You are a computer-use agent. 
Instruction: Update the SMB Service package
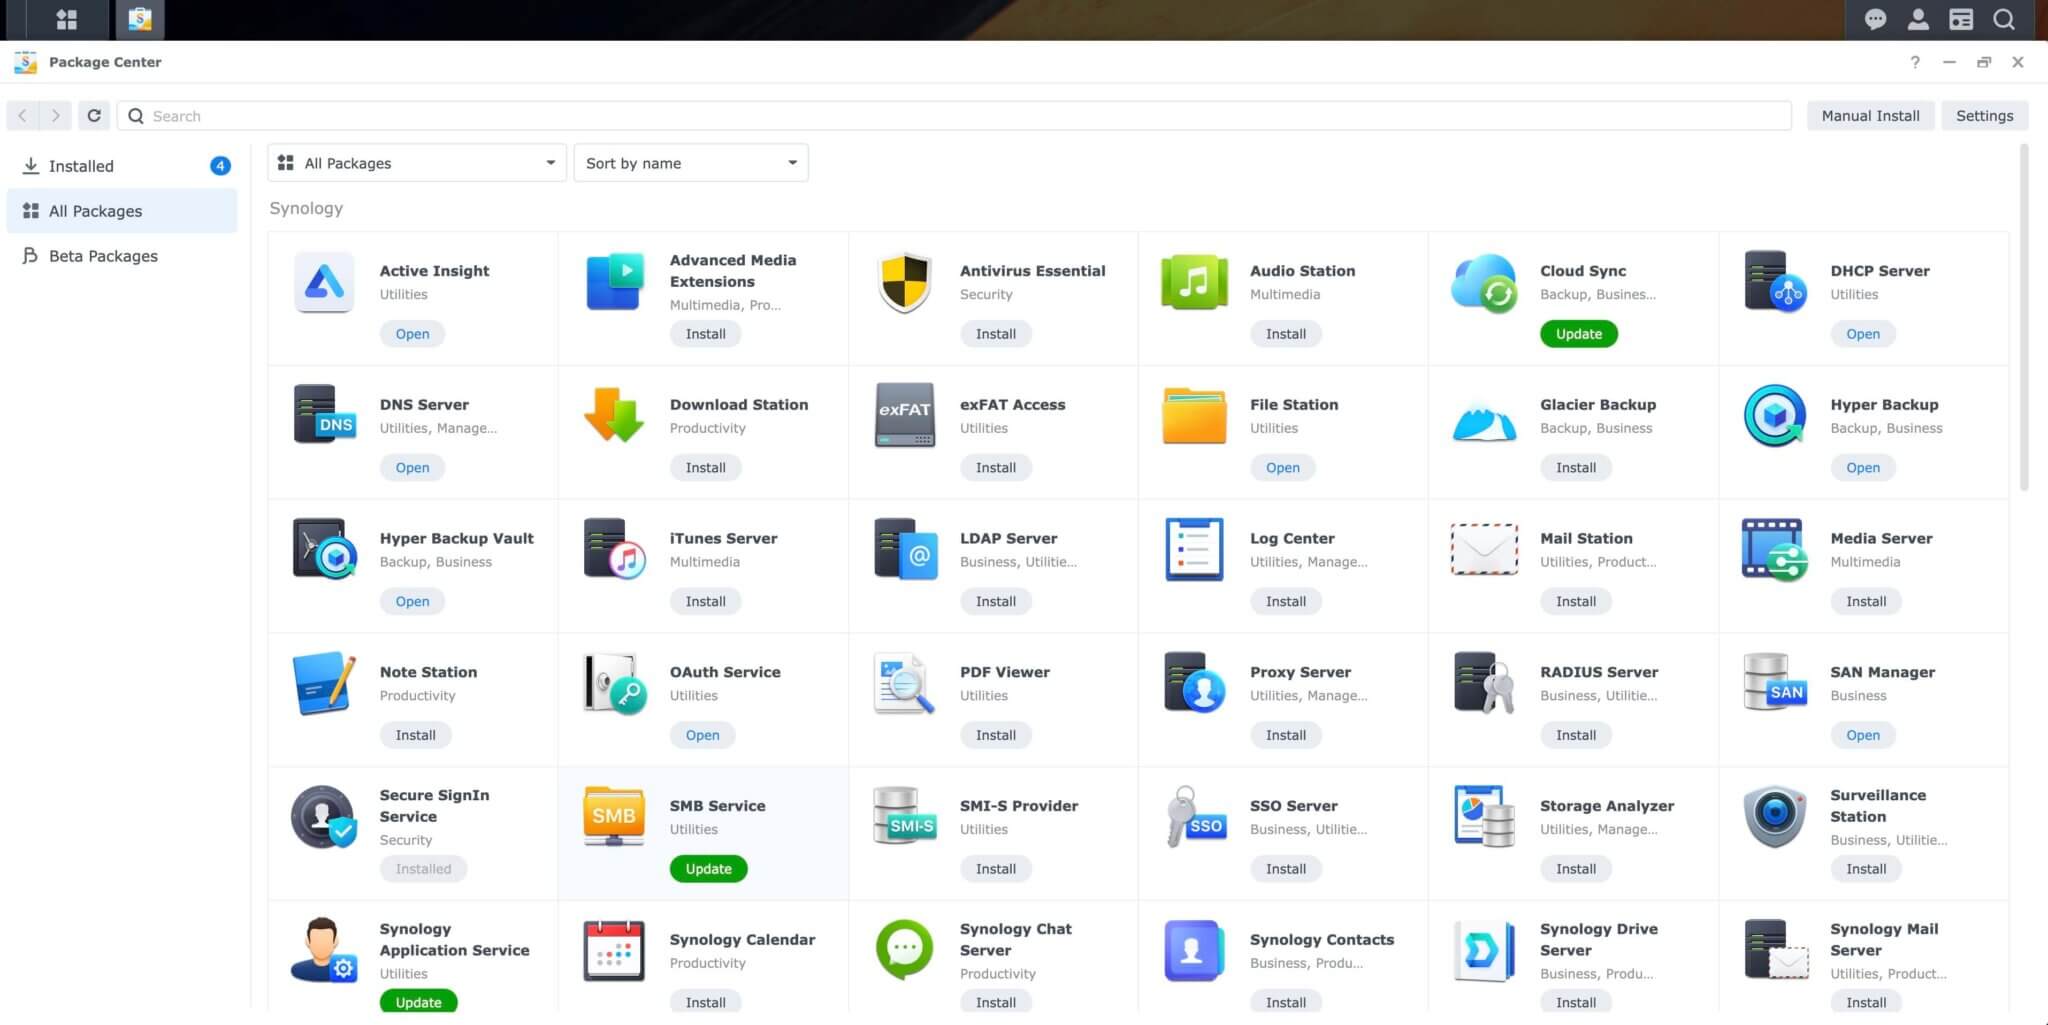[x=708, y=869]
